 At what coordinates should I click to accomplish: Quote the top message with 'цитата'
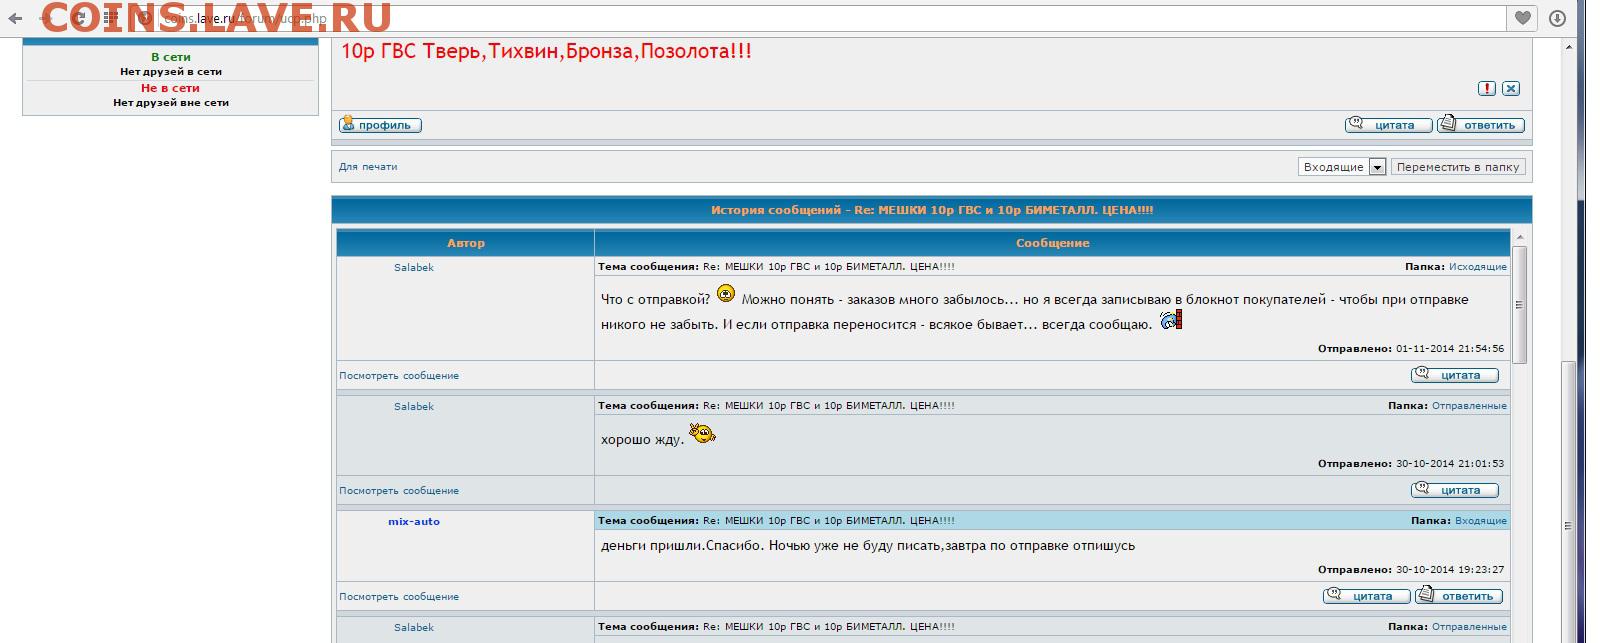pos(1389,125)
